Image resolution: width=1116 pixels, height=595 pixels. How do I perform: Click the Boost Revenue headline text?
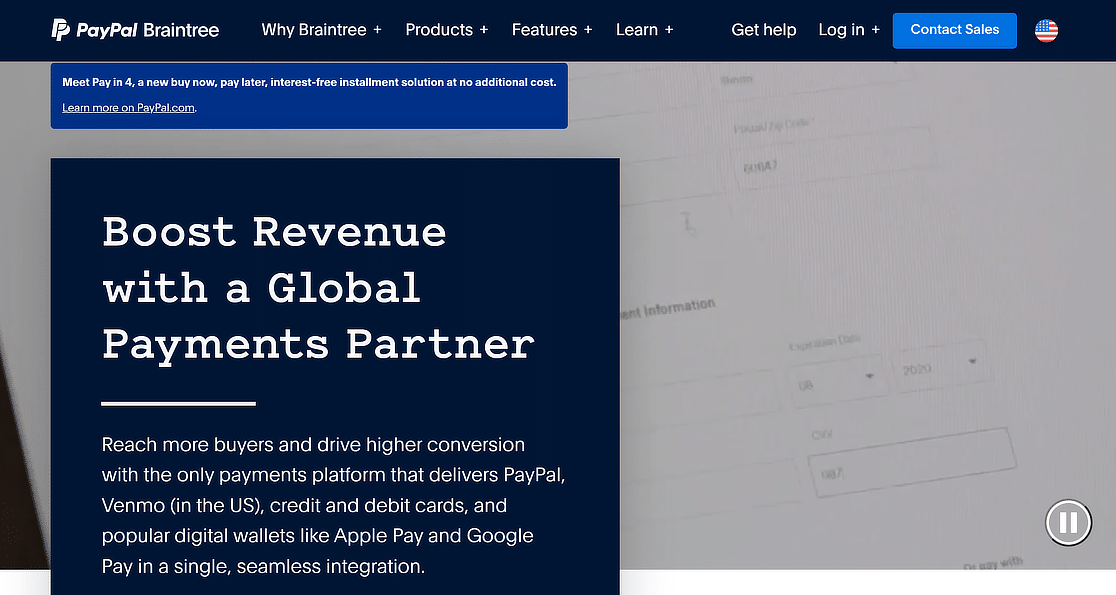pyautogui.click(x=317, y=288)
